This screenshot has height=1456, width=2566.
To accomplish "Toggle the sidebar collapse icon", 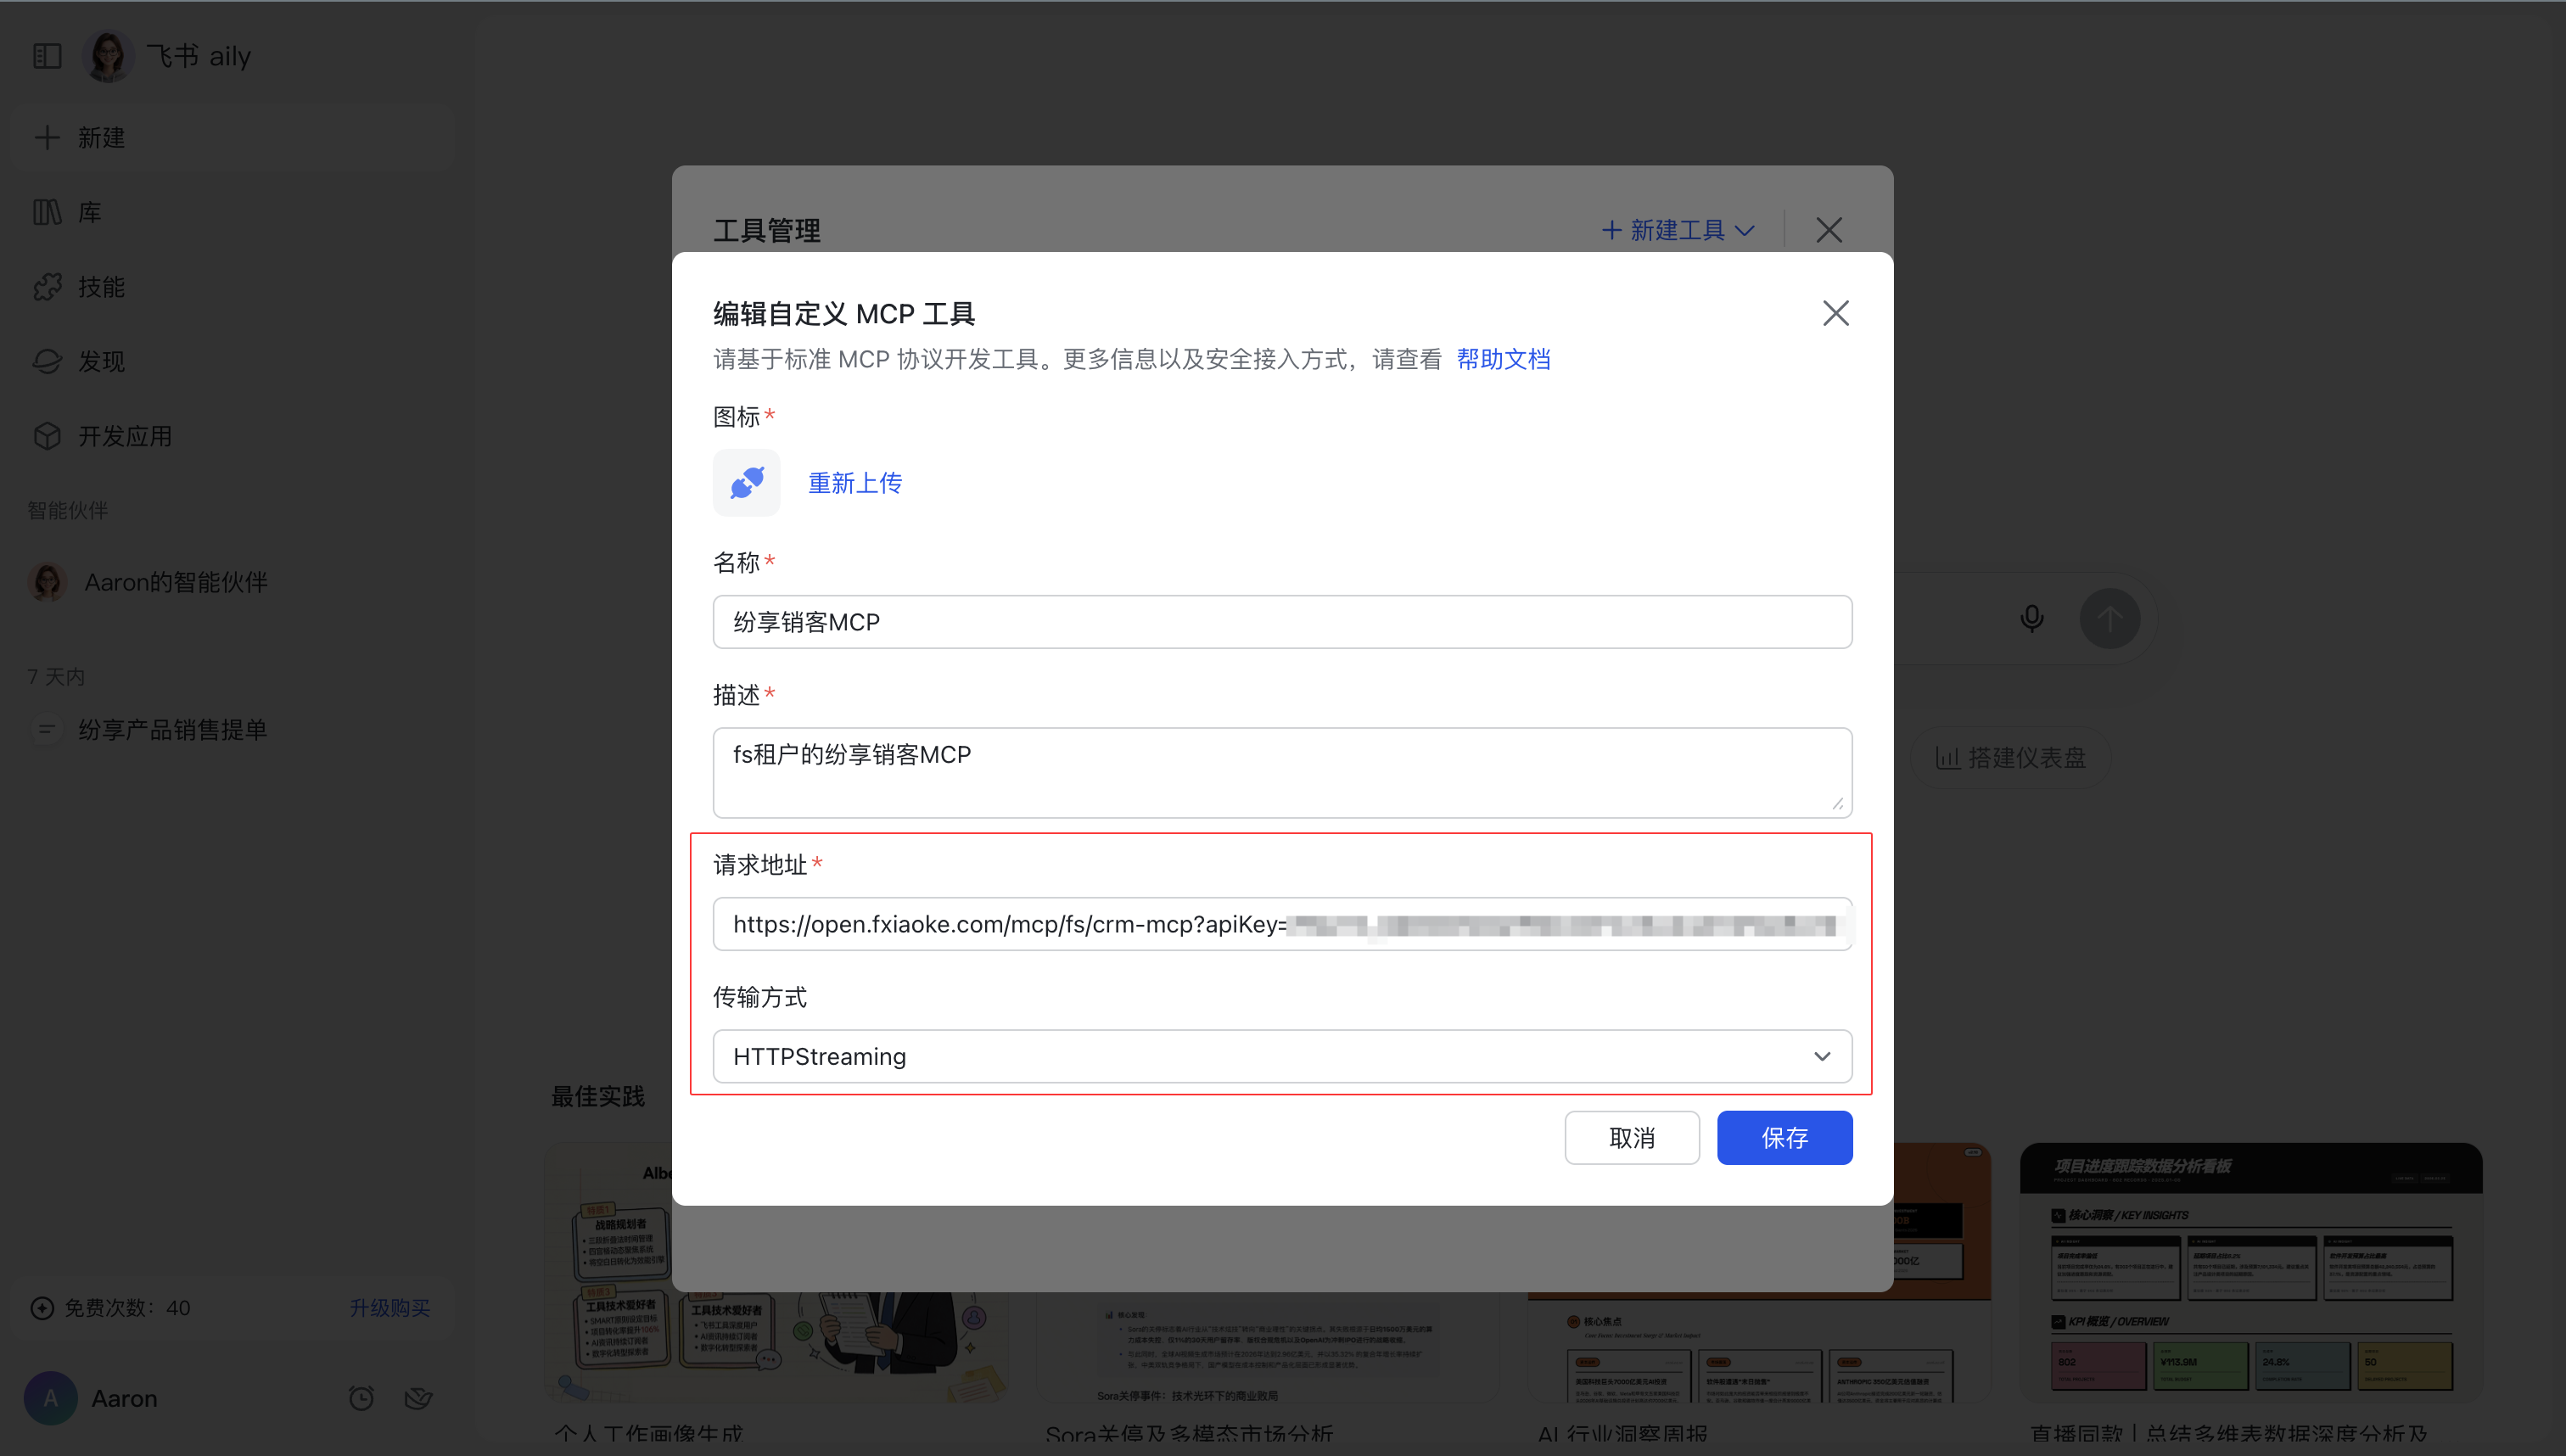I will tap(47, 56).
